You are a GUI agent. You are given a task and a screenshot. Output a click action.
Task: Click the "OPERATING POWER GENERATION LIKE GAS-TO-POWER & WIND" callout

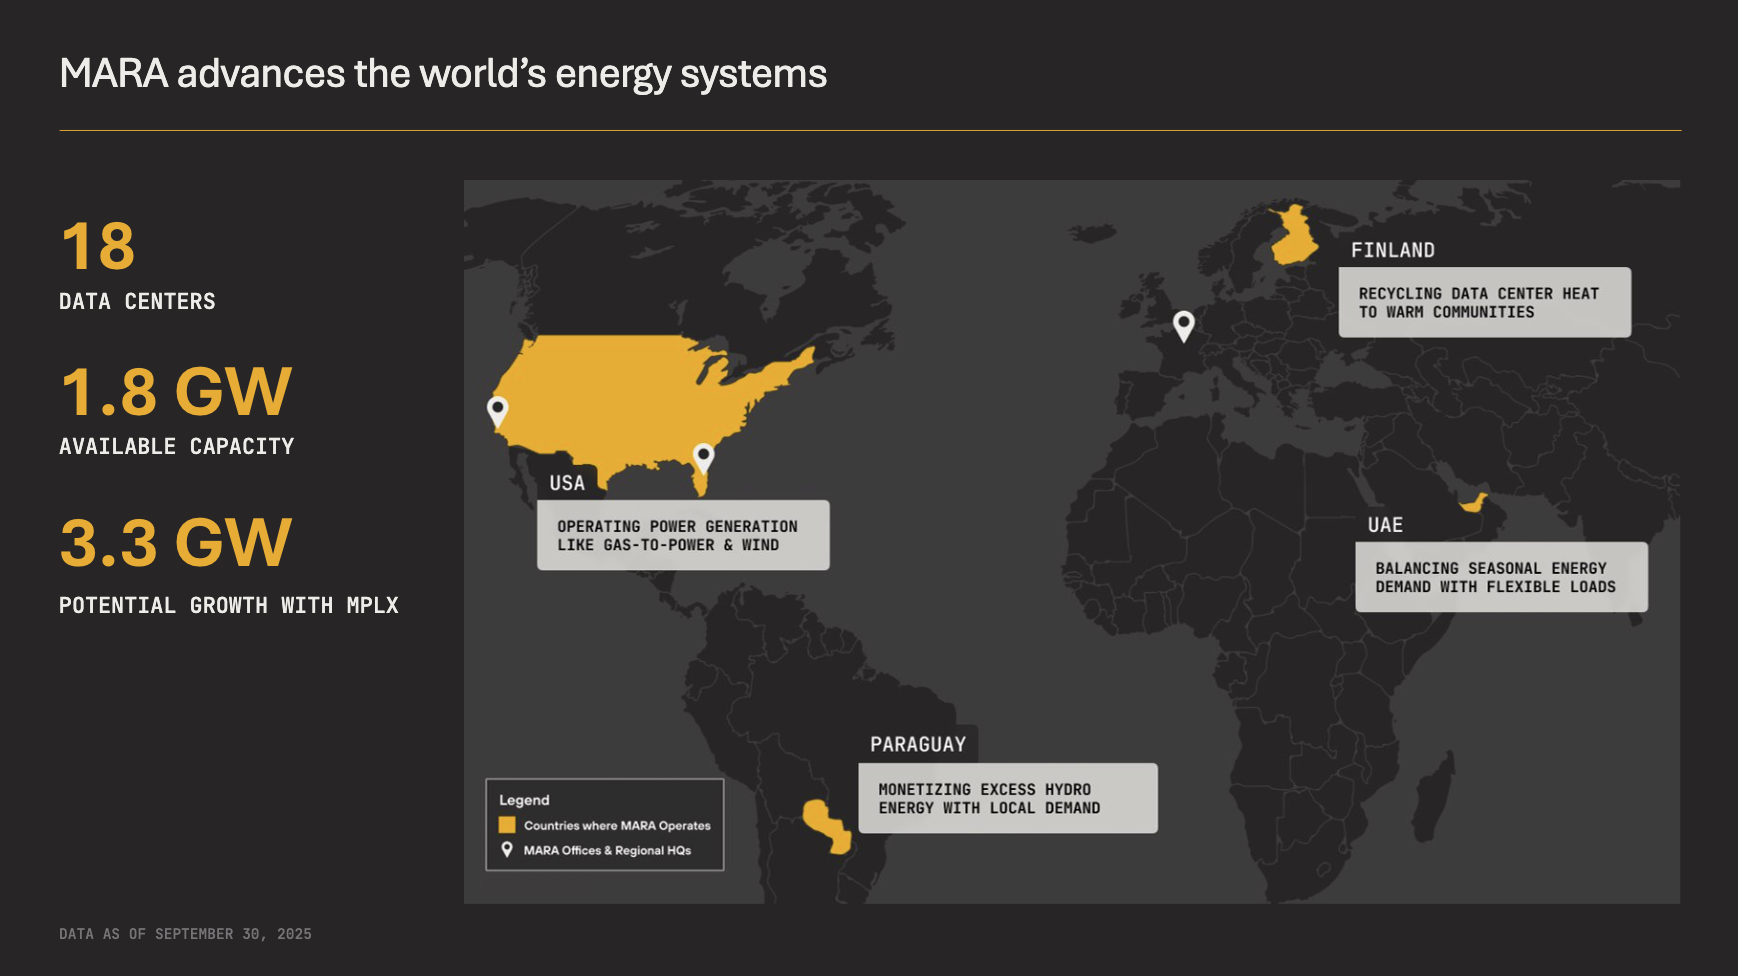click(683, 535)
